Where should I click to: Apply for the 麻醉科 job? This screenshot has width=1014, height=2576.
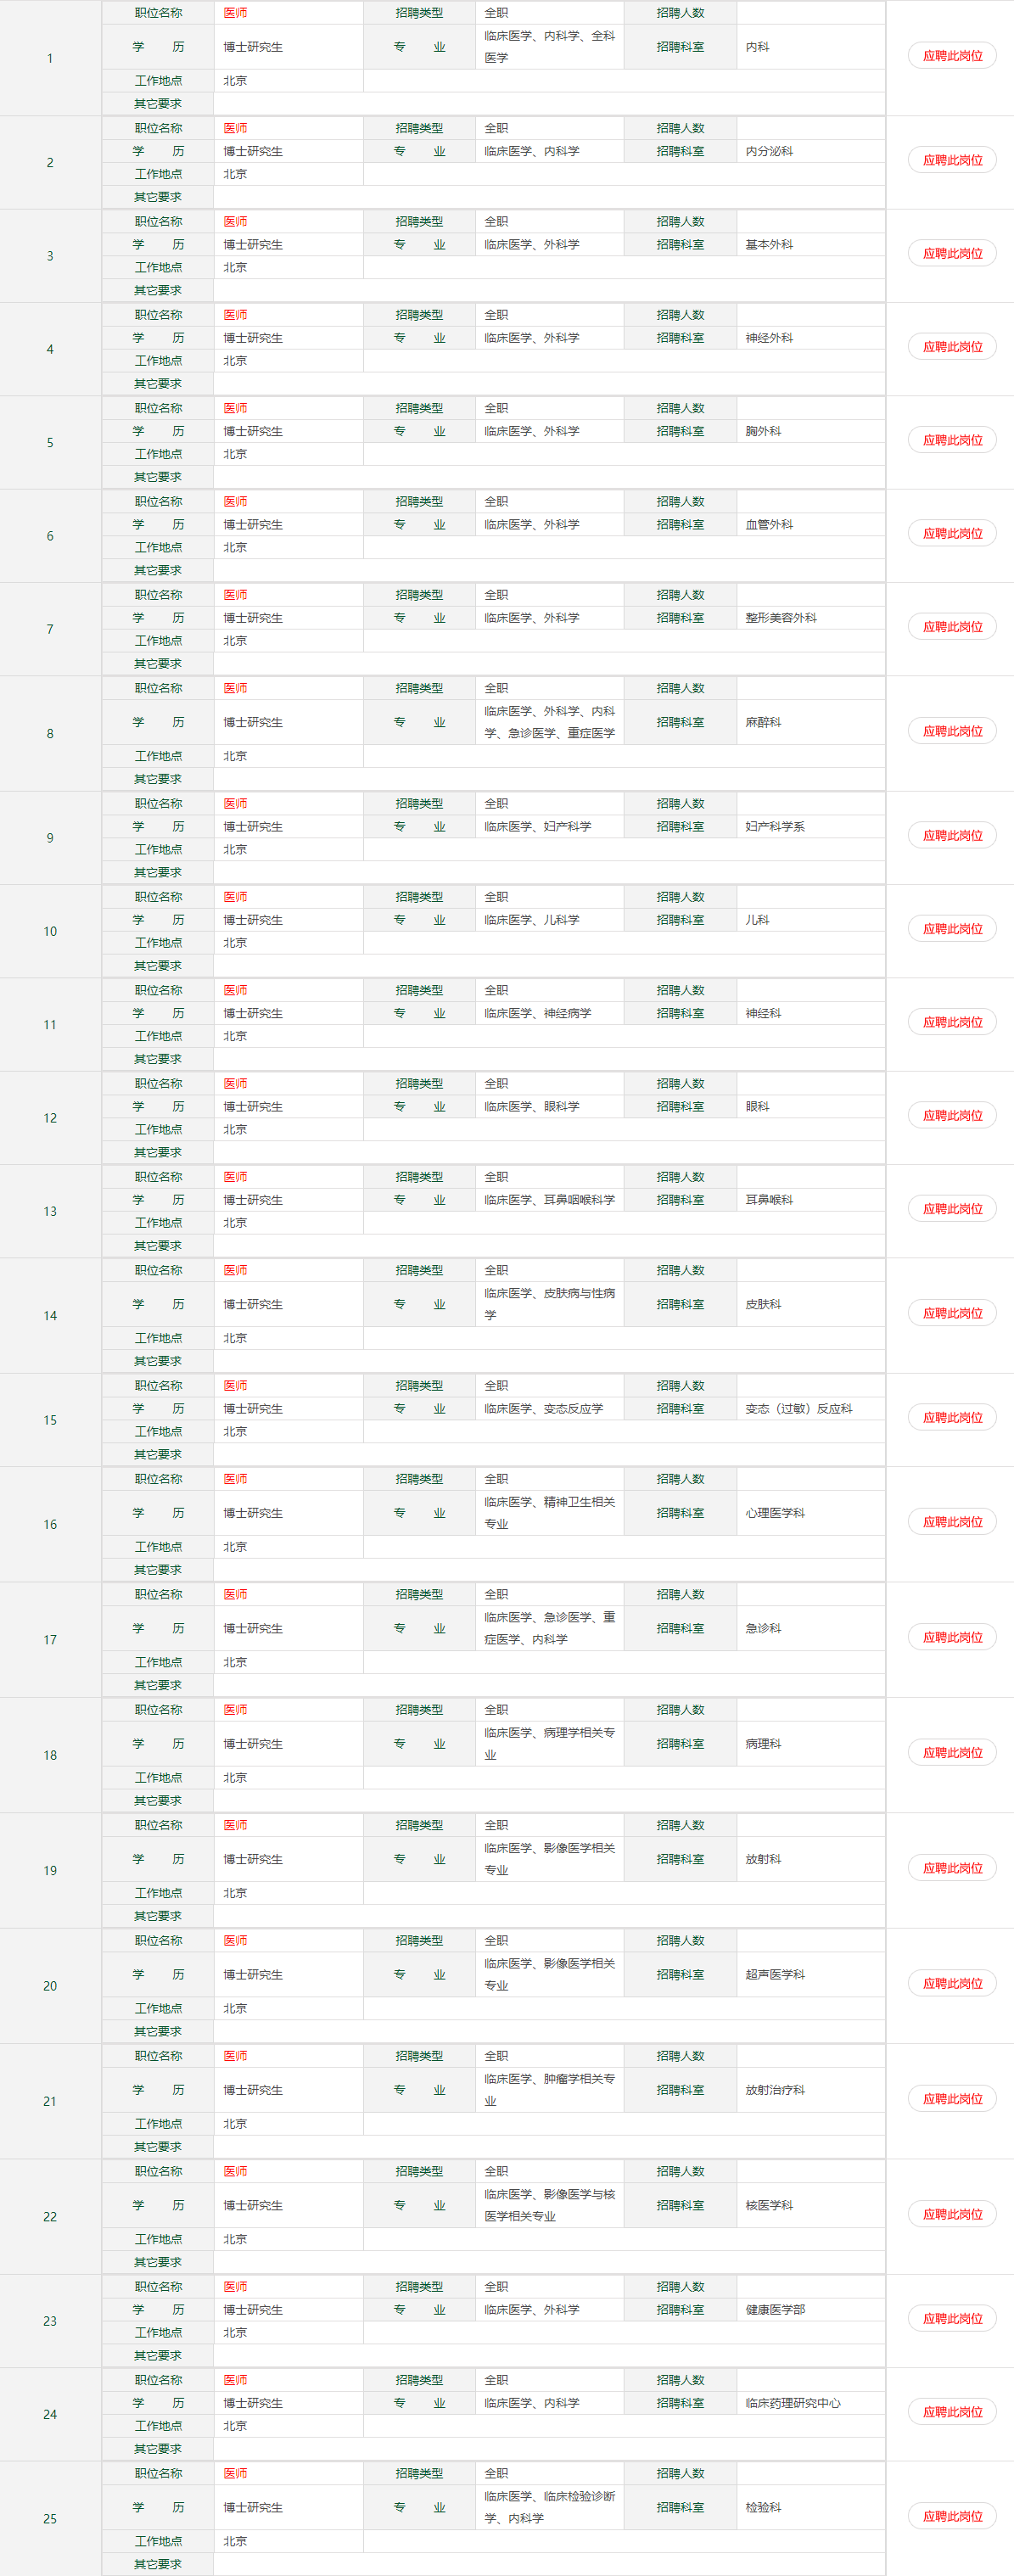pyautogui.click(x=952, y=731)
